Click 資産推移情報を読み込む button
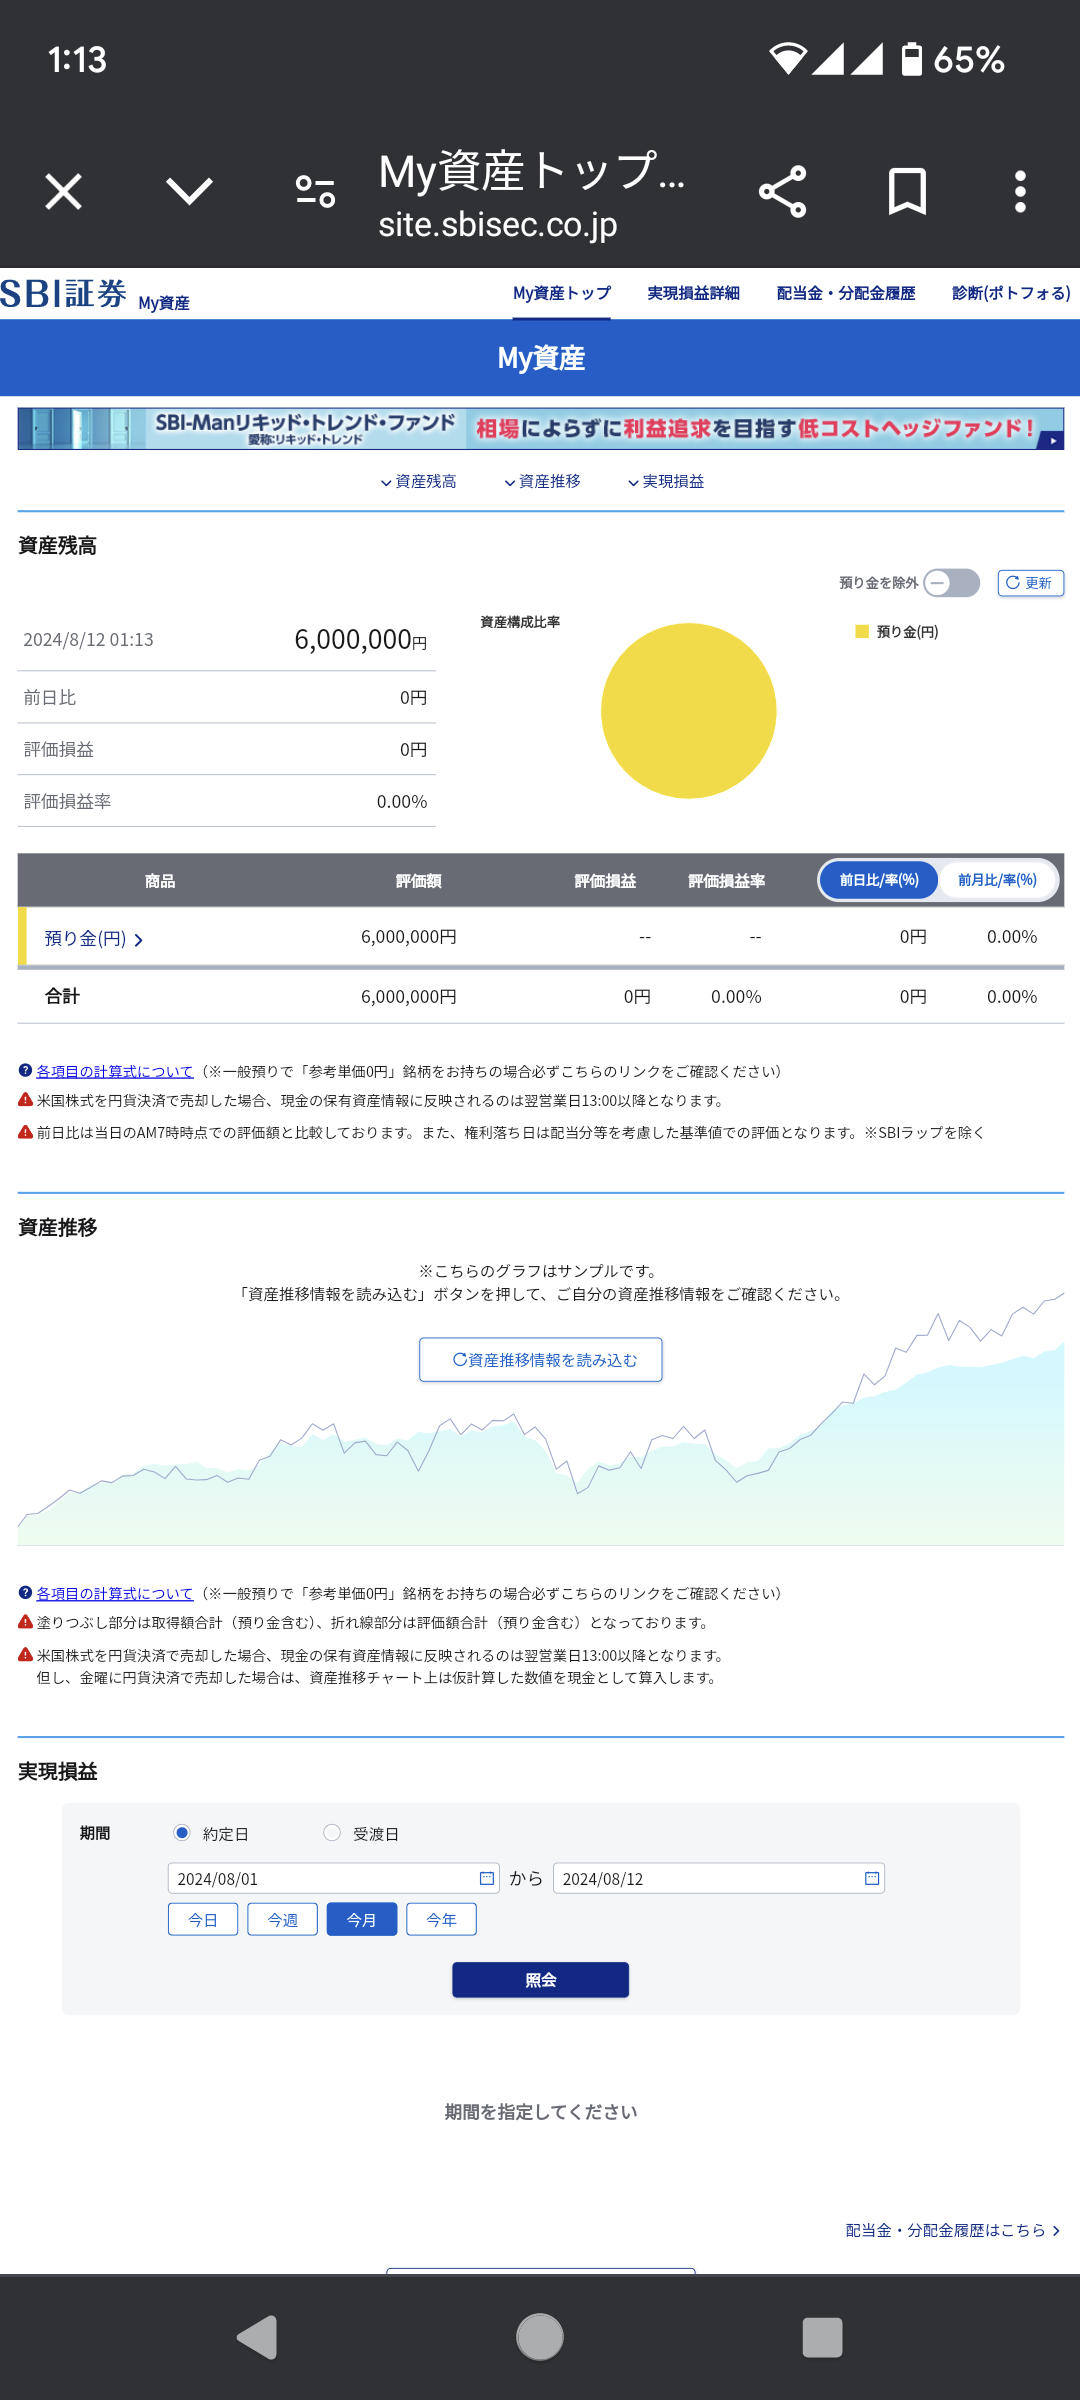This screenshot has height=2400, width=1080. (540, 1360)
